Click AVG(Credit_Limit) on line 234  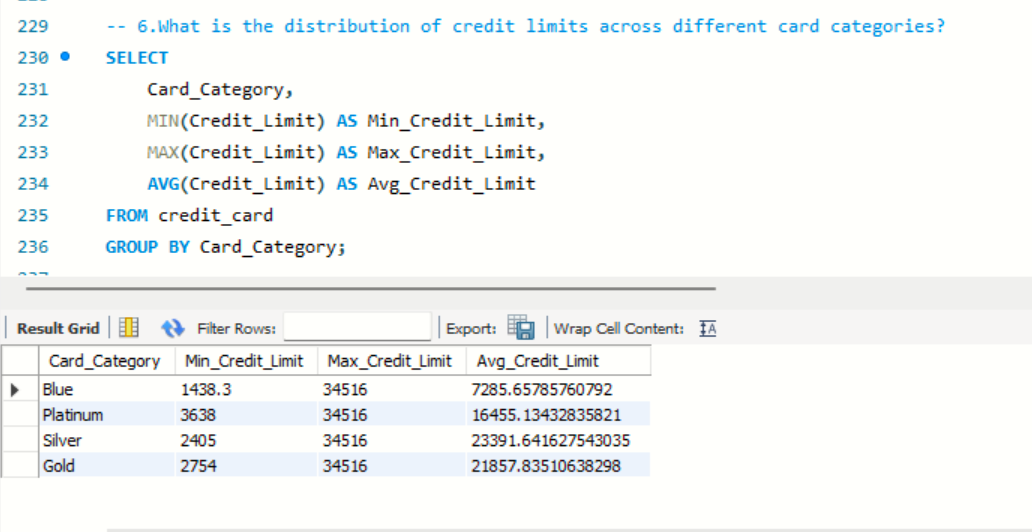236,184
